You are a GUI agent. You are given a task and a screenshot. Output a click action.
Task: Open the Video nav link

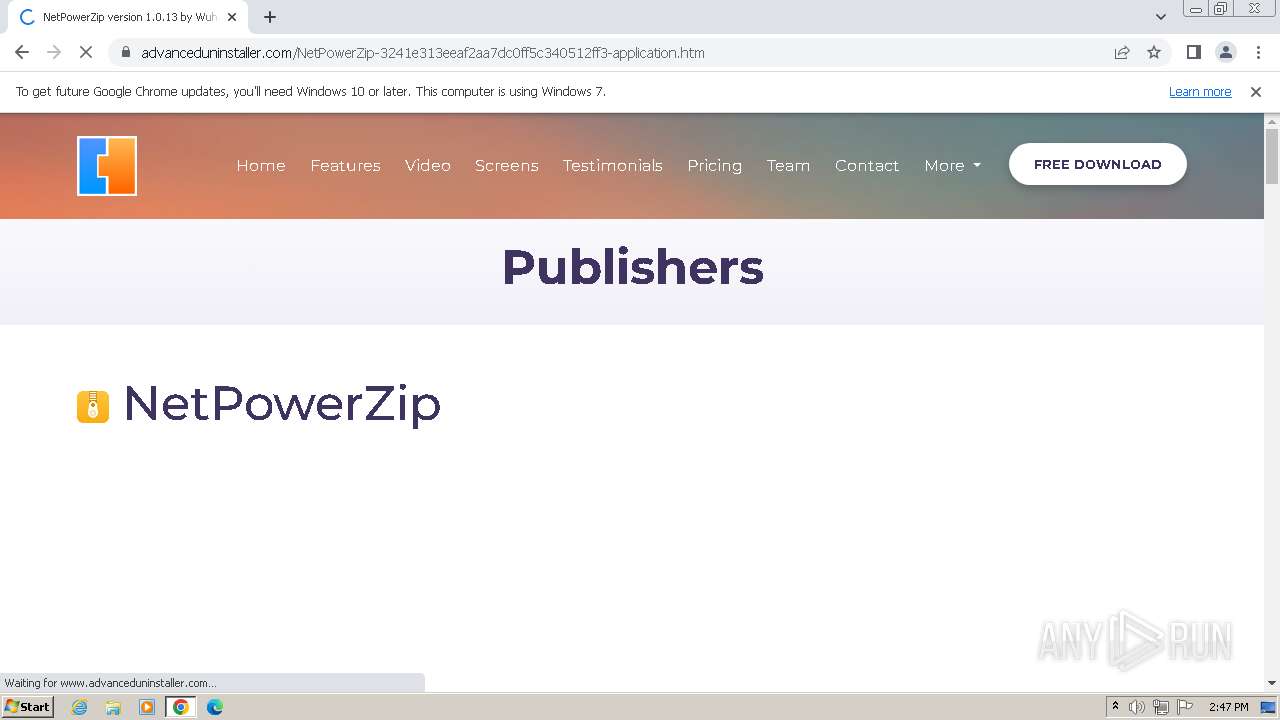point(428,166)
